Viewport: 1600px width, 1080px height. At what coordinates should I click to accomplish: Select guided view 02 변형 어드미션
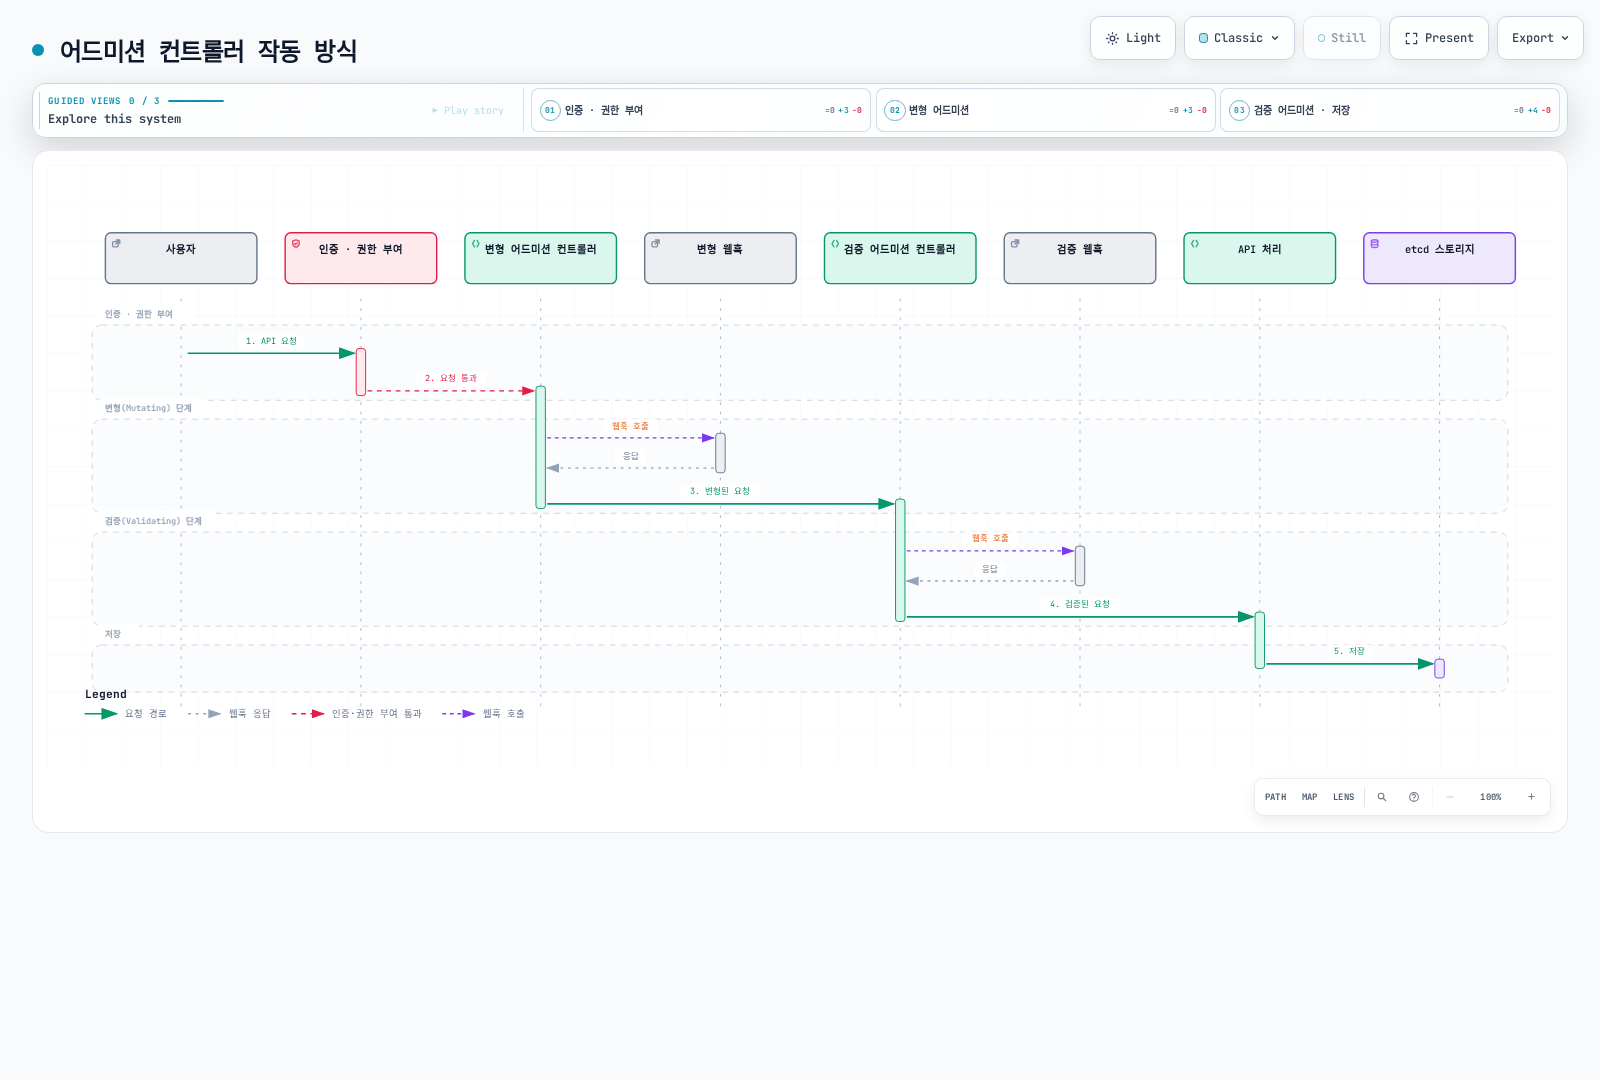pos(1046,110)
